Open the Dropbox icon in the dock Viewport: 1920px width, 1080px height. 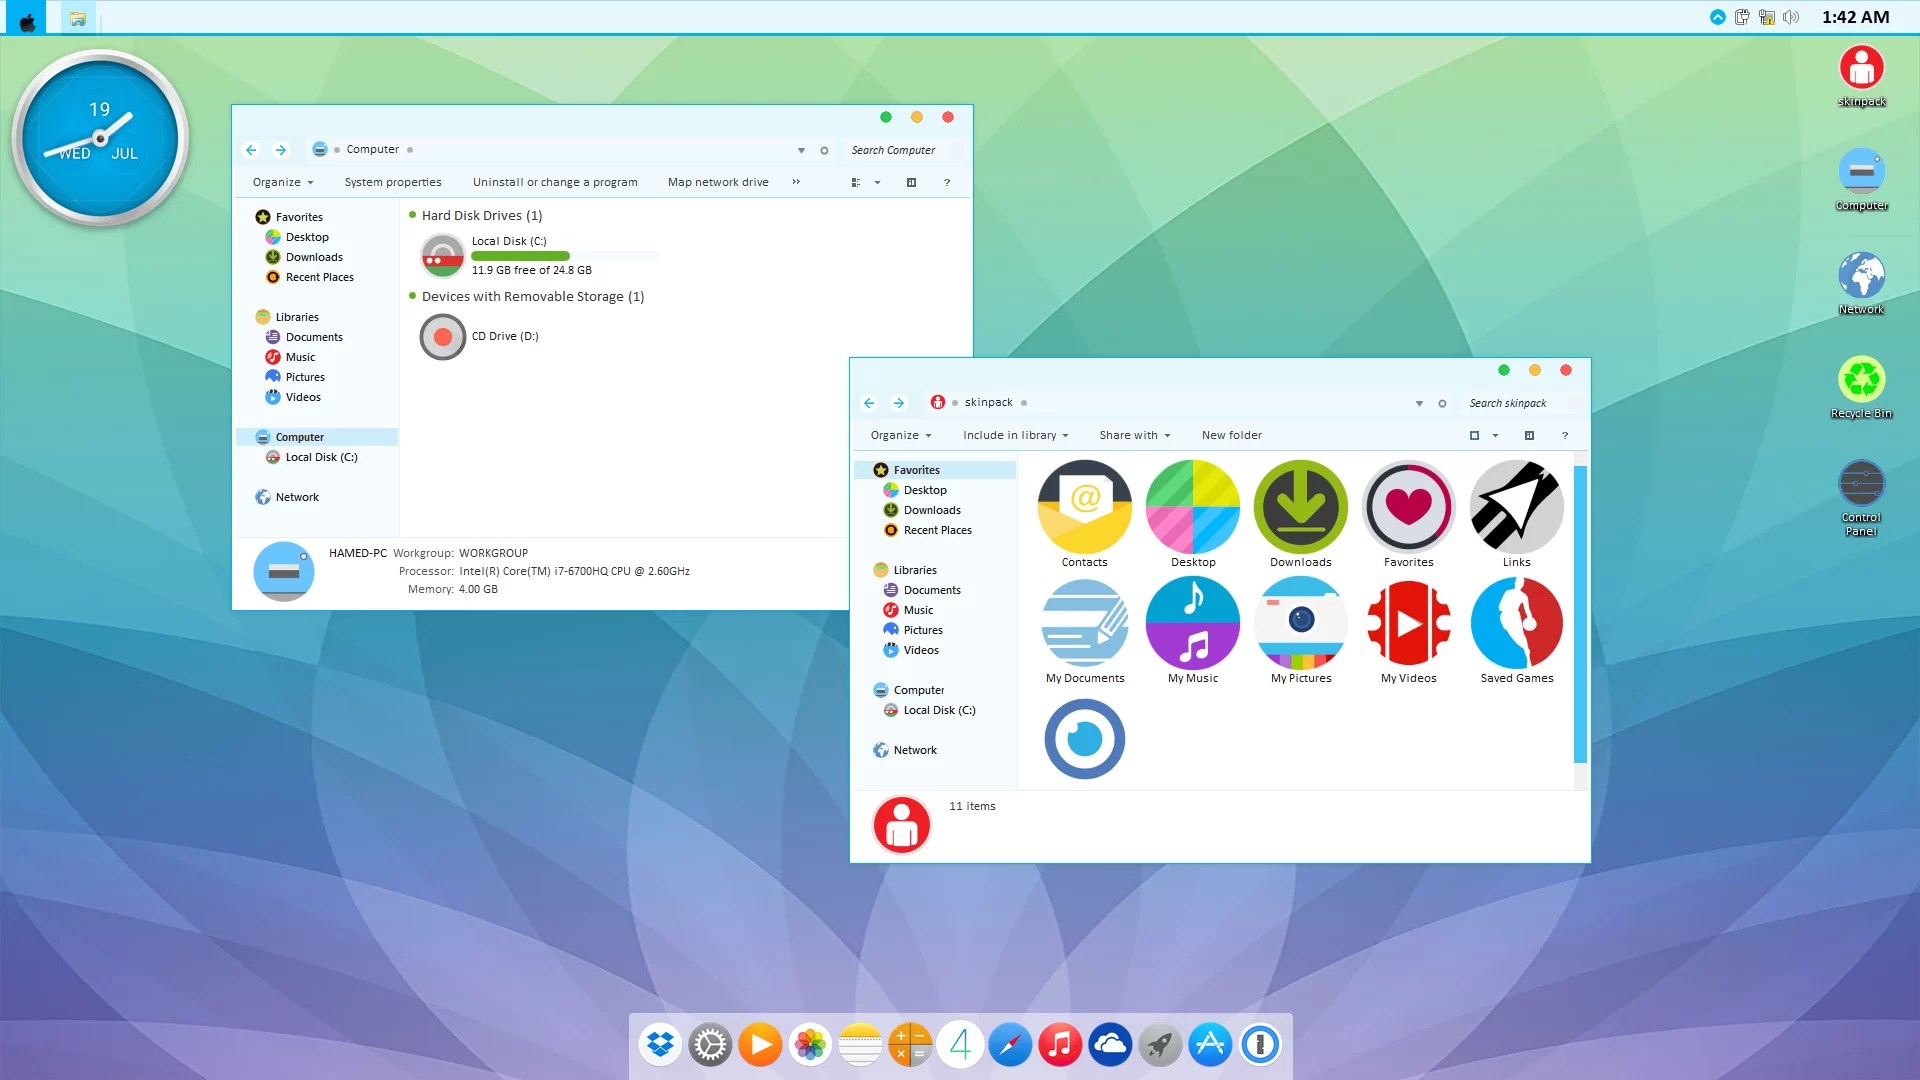tap(660, 1045)
